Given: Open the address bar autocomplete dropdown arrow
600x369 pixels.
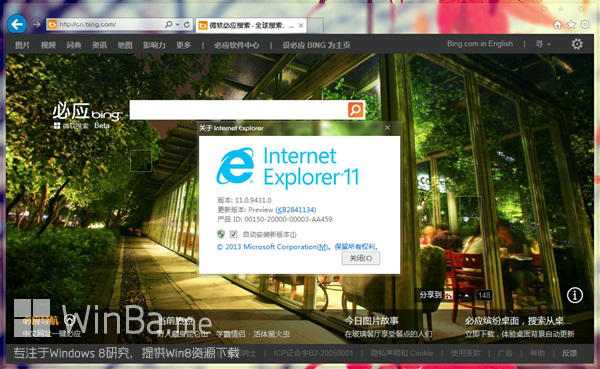Looking at the screenshot, I should coord(178,24).
